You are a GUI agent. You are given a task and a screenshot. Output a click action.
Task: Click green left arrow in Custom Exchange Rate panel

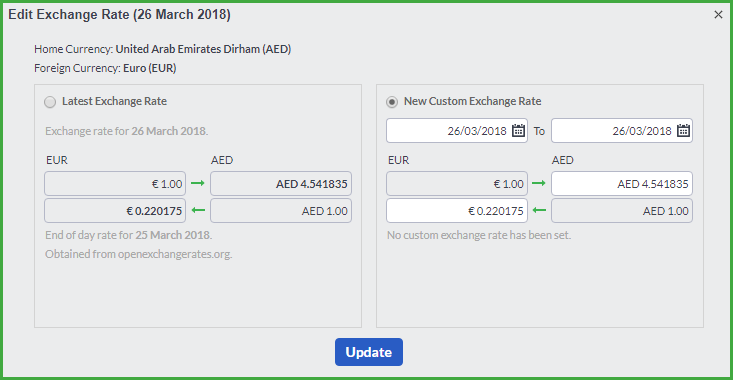click(539, 210)
